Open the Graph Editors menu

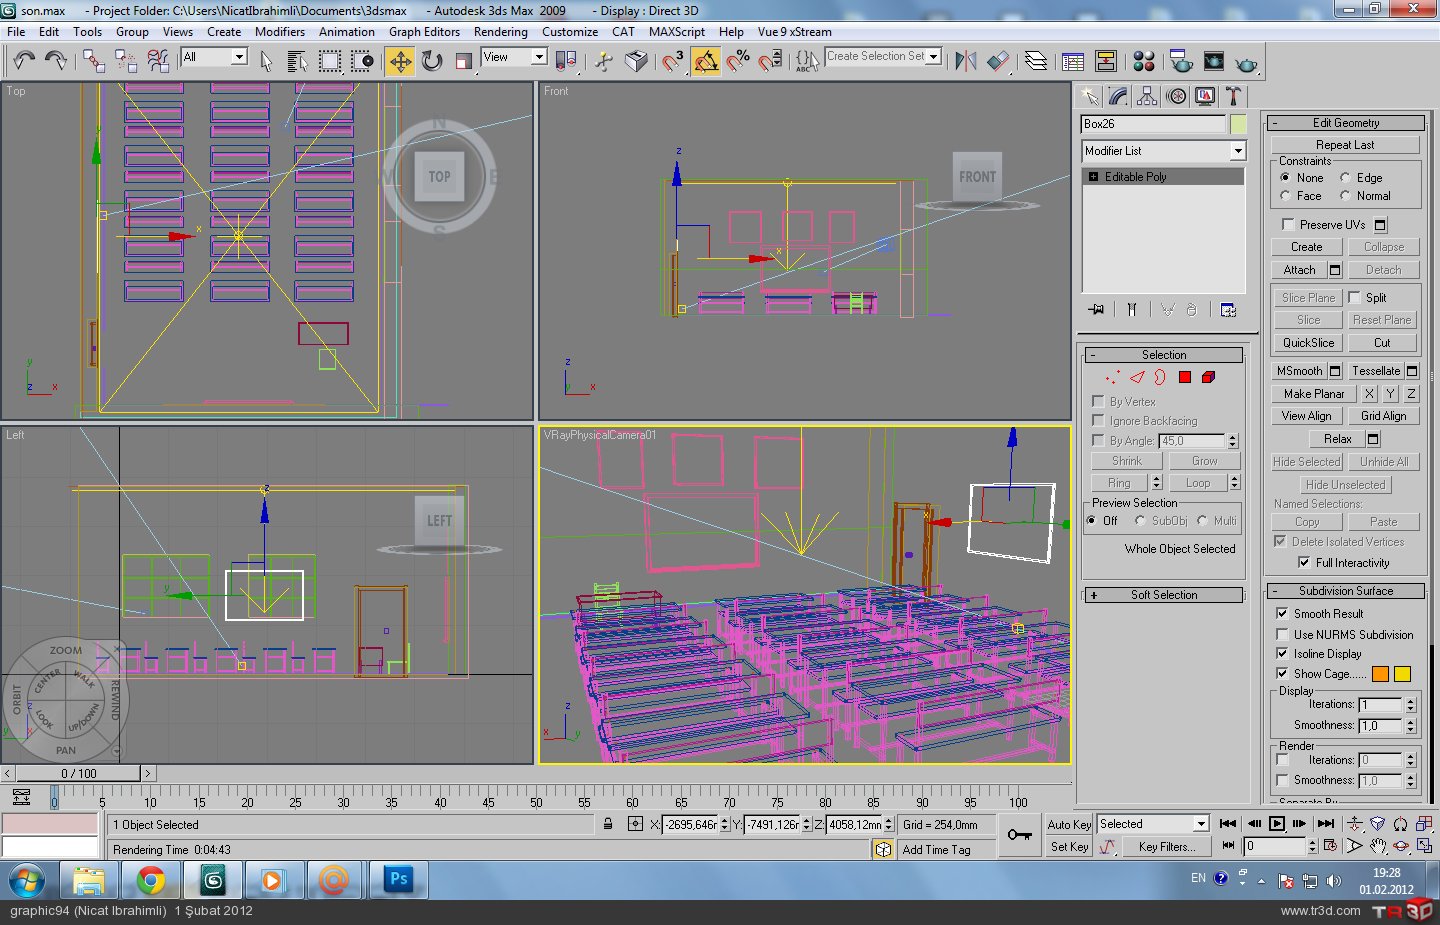tap(424, 32)
